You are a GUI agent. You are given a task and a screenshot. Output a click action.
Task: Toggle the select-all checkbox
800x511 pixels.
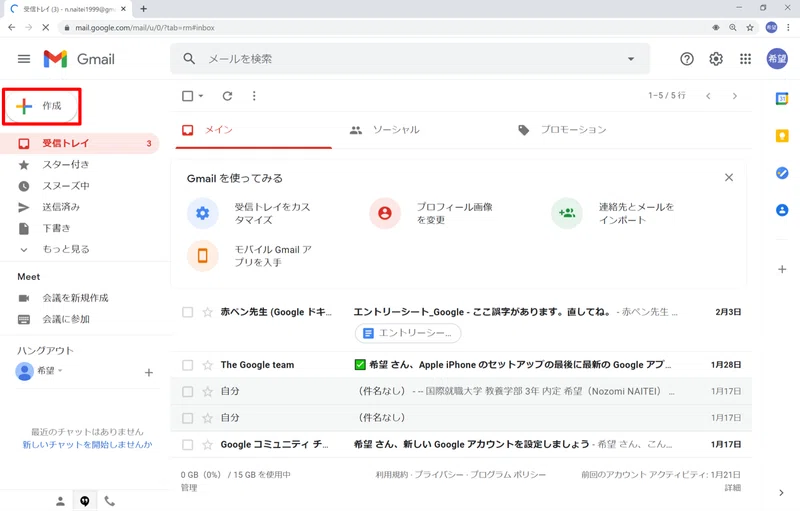(188, 96)
